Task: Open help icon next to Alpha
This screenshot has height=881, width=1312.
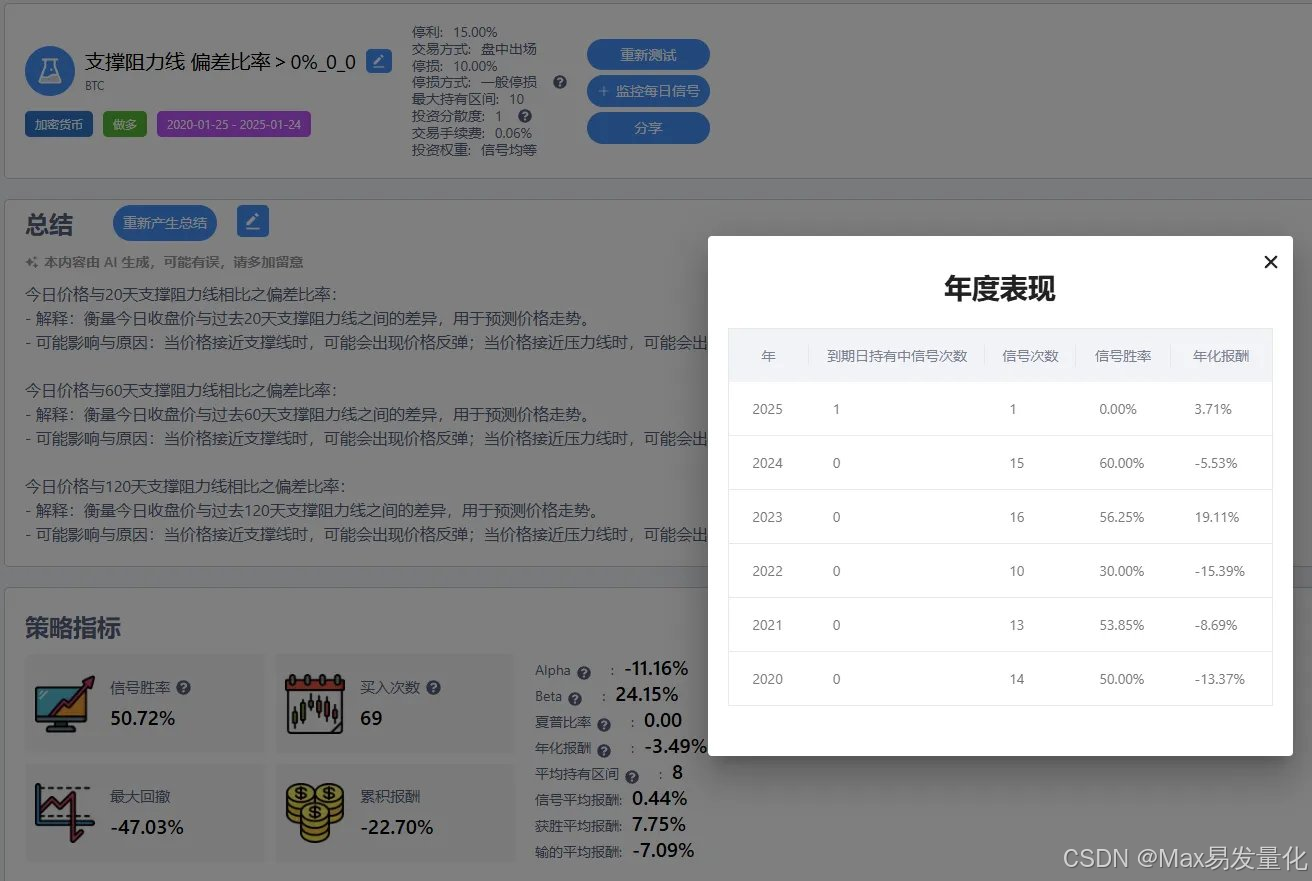Action: point(584,672)
